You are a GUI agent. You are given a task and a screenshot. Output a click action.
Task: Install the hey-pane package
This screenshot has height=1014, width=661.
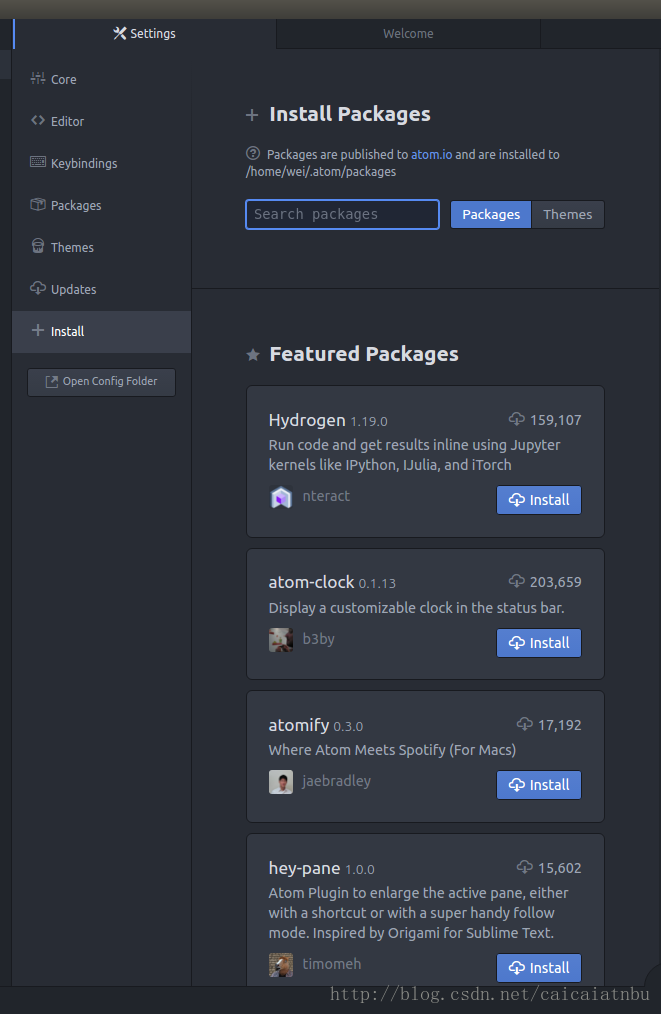pyautogui.click(x=539, y=968)
